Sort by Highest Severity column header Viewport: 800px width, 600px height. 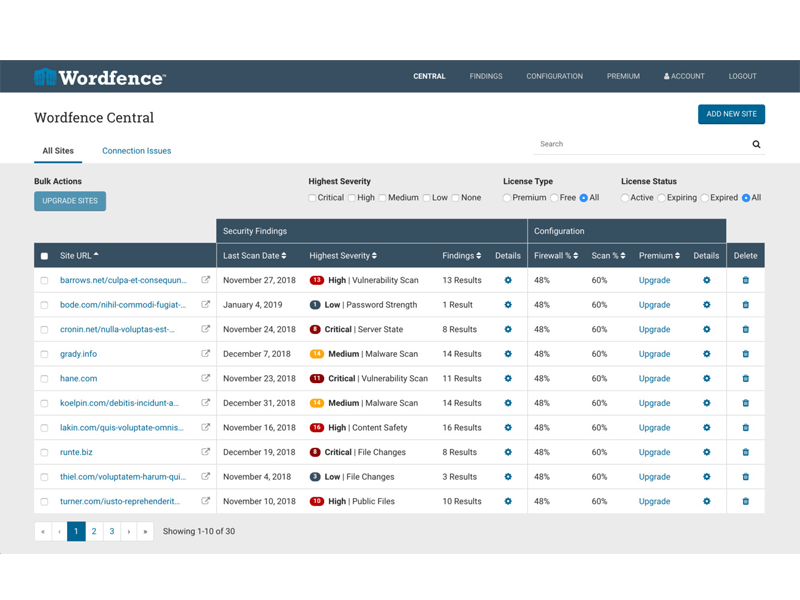(x=343, y=256)
